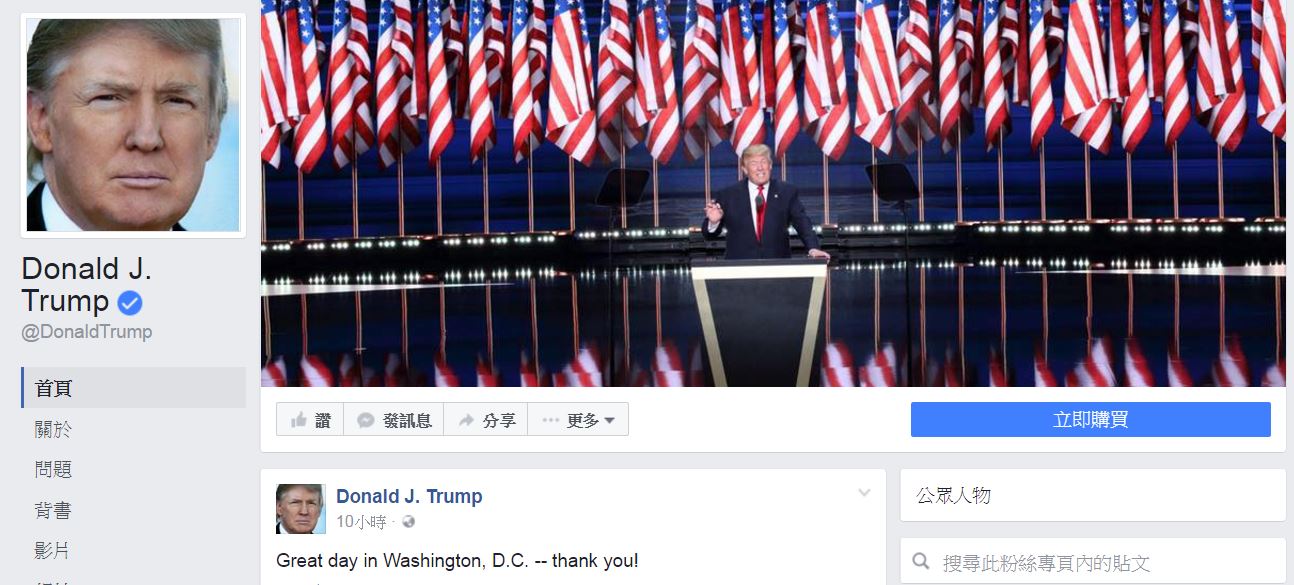Click the three-dots icon on 更多 button
This screenshot has width=1294, height=585.
click(550, 421)
